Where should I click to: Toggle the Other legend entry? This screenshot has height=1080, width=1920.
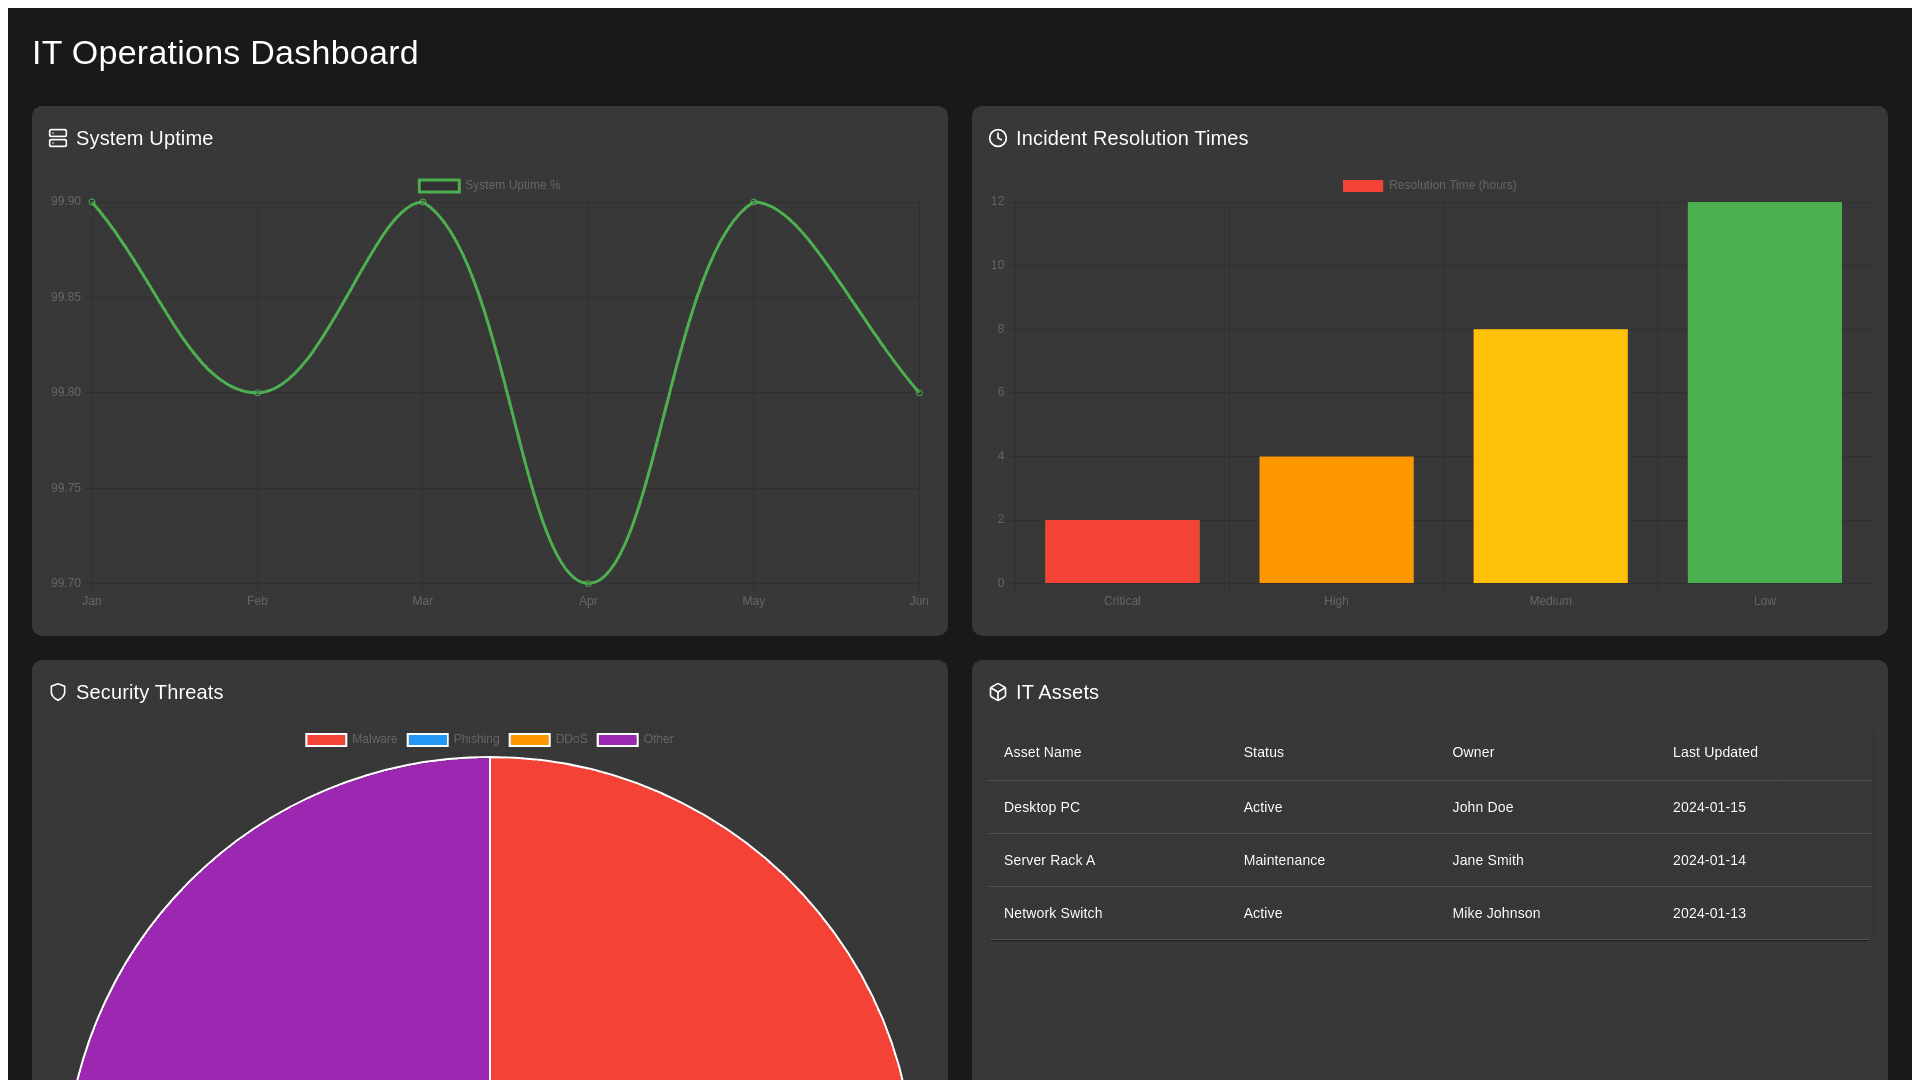click(x=635, y=739)
